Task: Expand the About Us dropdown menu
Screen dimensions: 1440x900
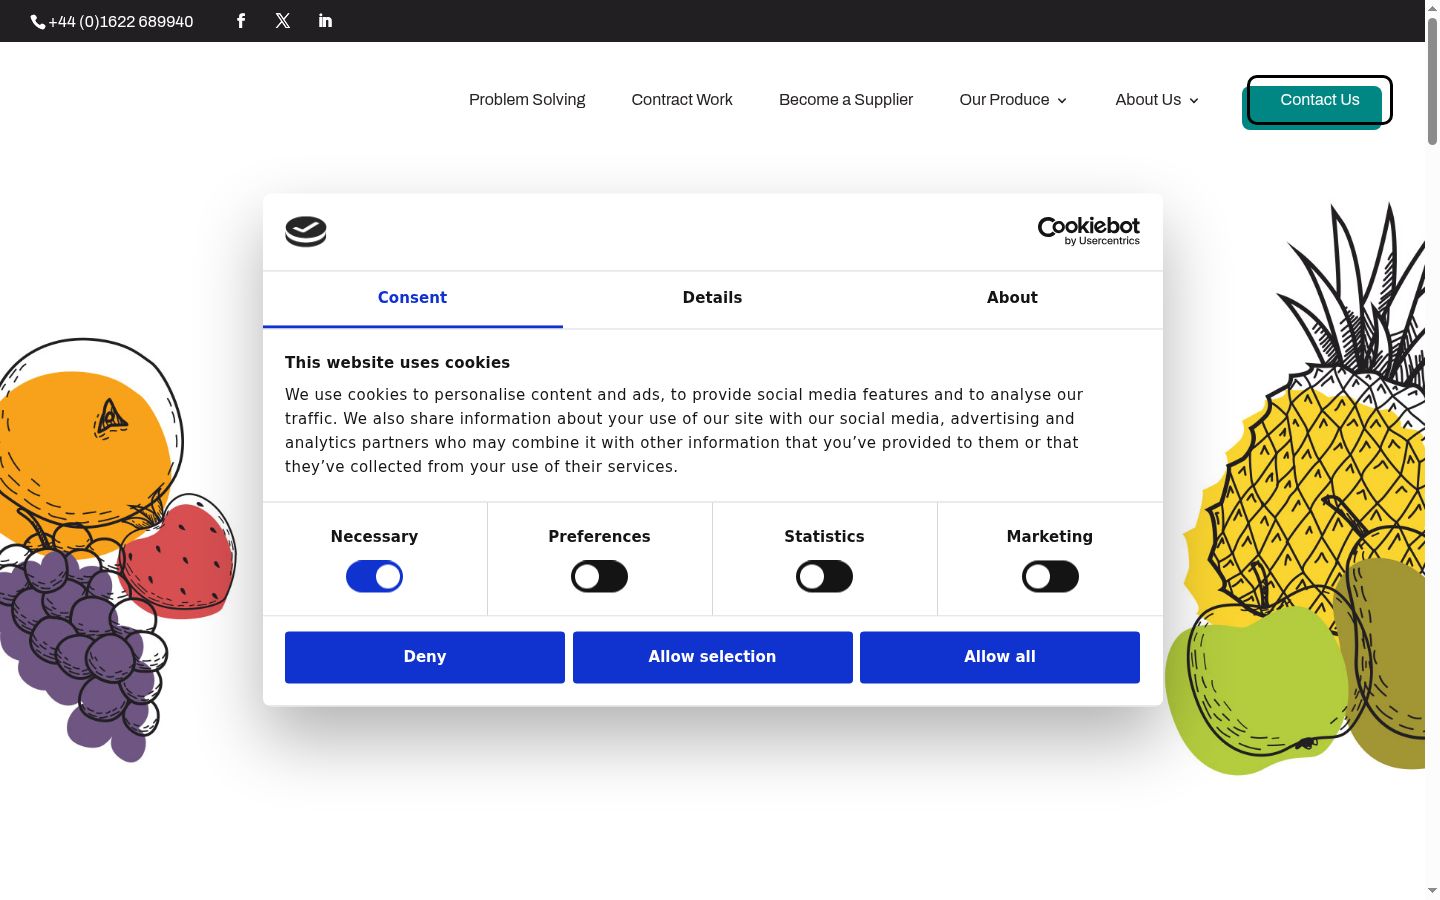Action: (x=1157, y=100)
